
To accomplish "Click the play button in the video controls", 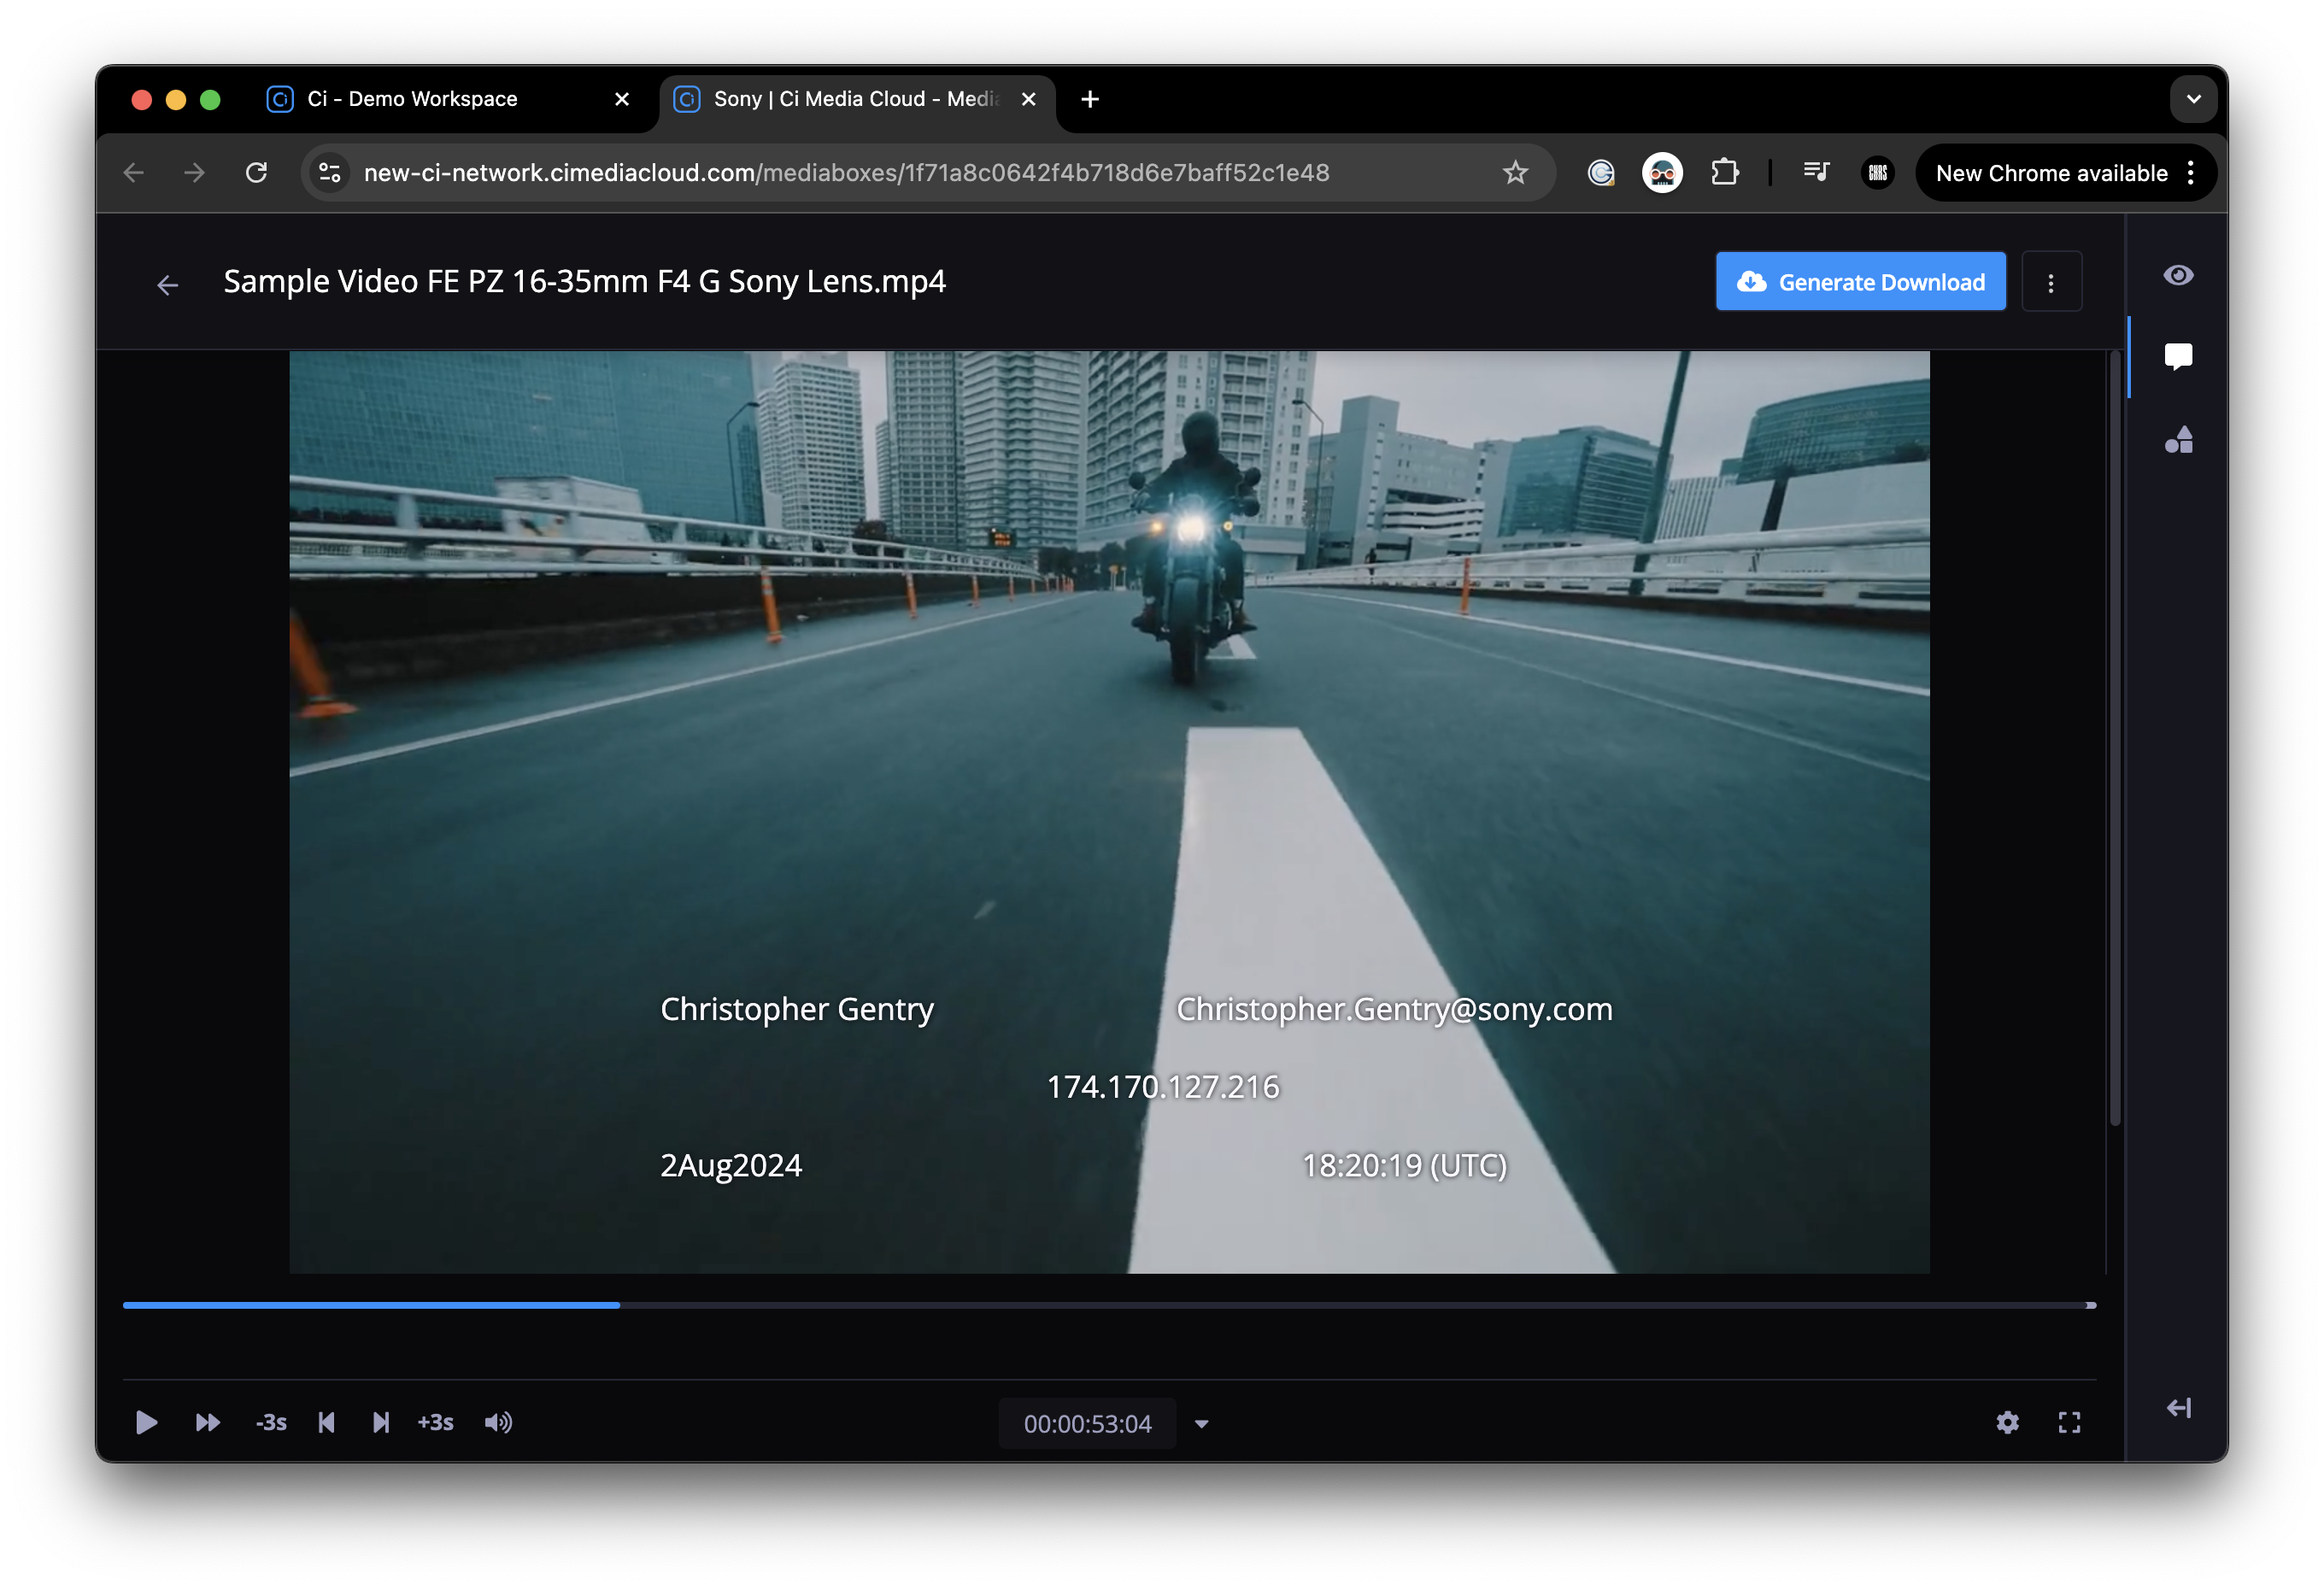I will [146, 1422].
